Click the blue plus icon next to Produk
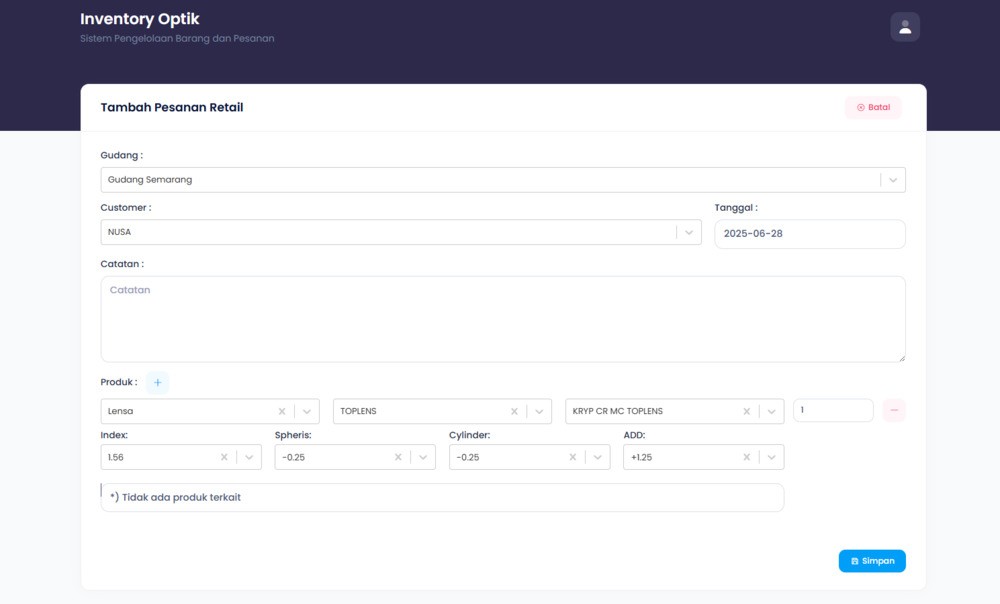The width and height of the screenshot is (1000, 604). tap(158, 383)
